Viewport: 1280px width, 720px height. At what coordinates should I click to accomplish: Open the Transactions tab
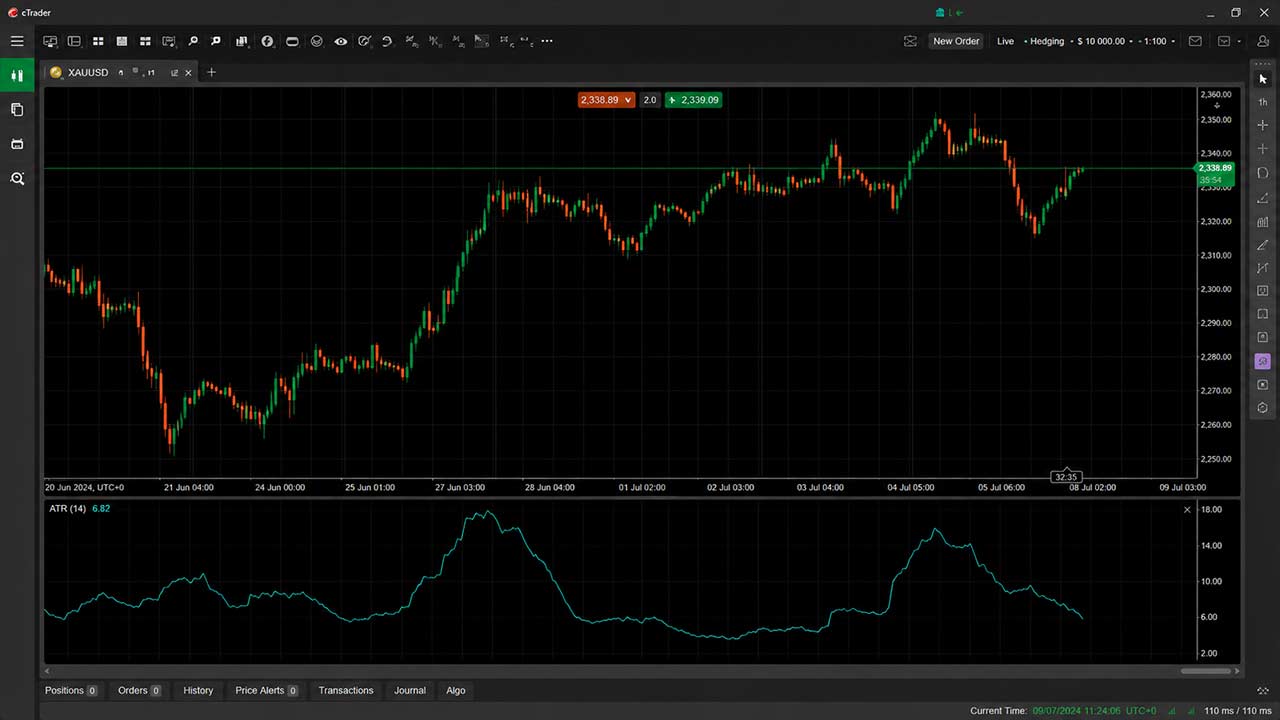(x=346, y=690)
